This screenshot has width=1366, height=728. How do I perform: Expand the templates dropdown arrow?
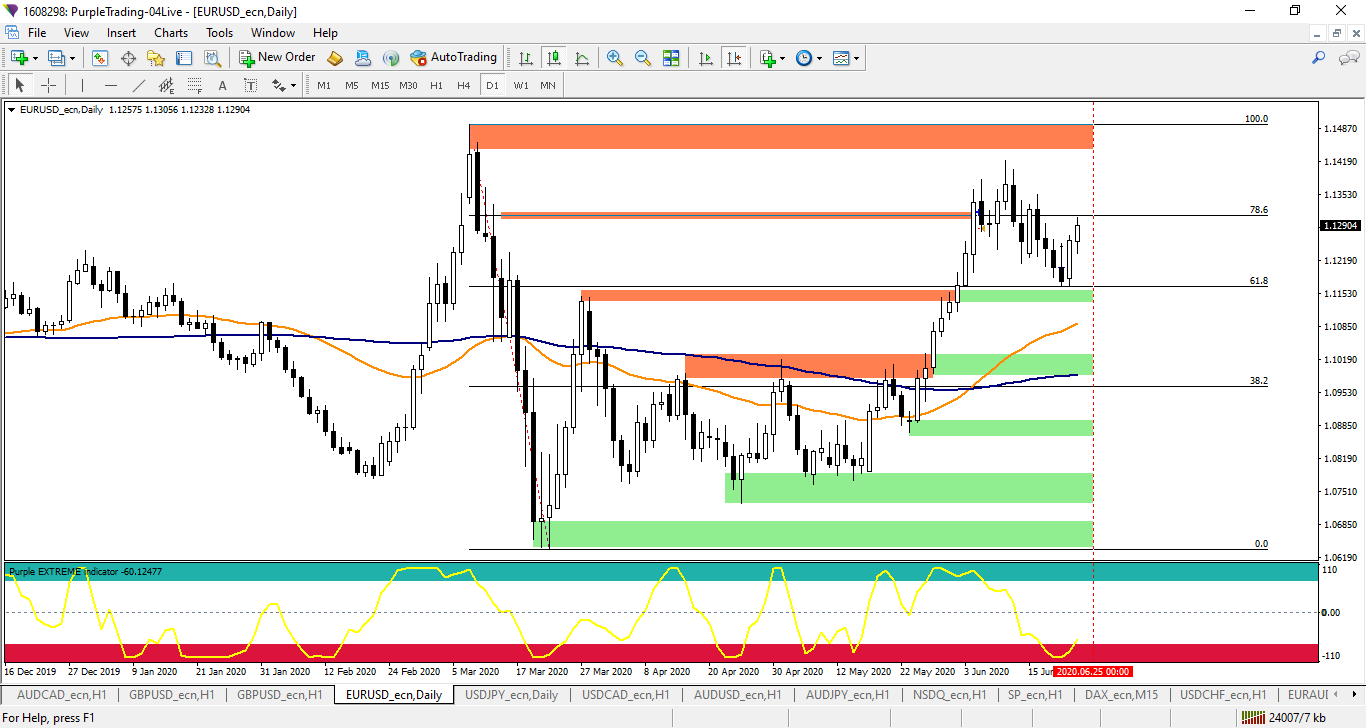coord(856,58)
